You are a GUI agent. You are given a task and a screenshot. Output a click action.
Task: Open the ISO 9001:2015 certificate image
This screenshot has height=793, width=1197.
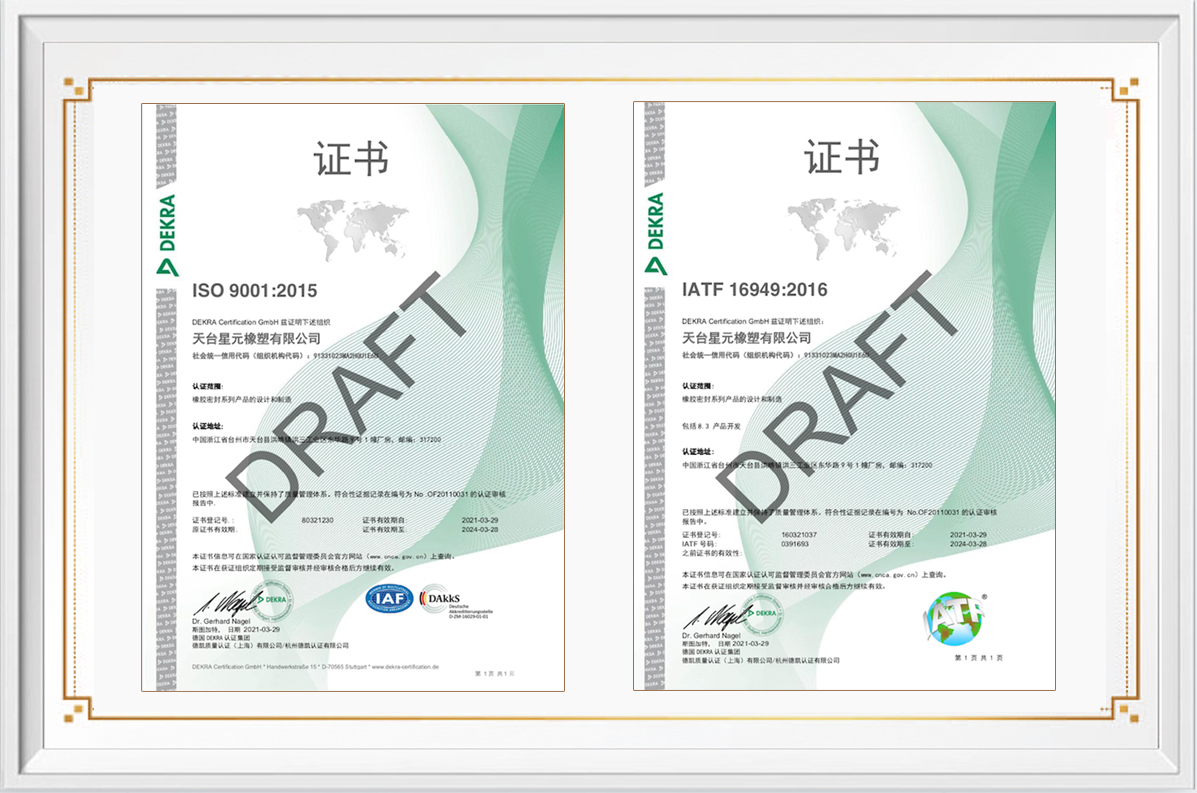click(353, 397)
